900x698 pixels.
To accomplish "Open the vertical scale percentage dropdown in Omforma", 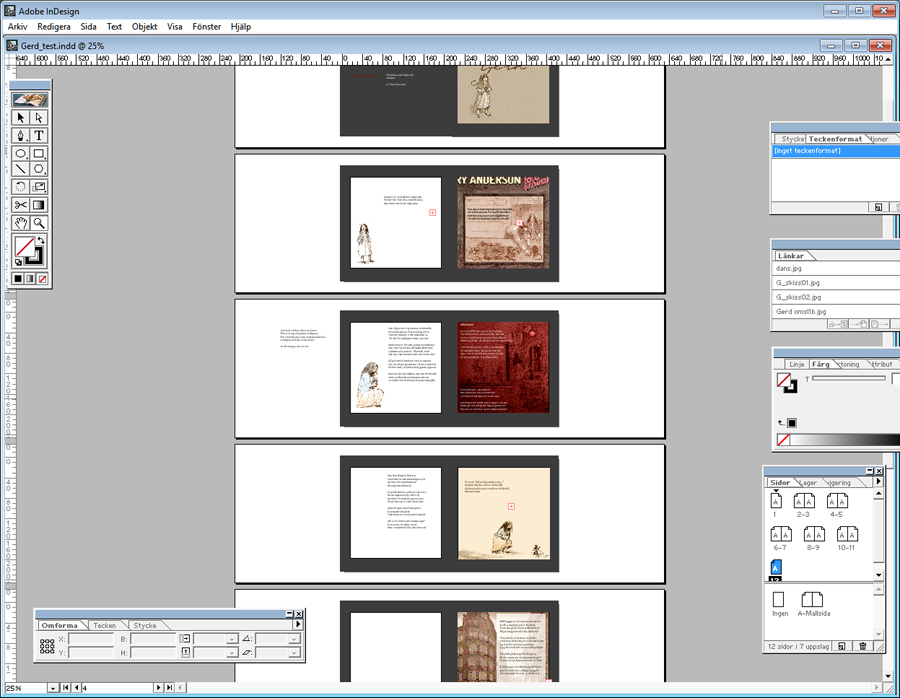I will click(x=232, y=653).
